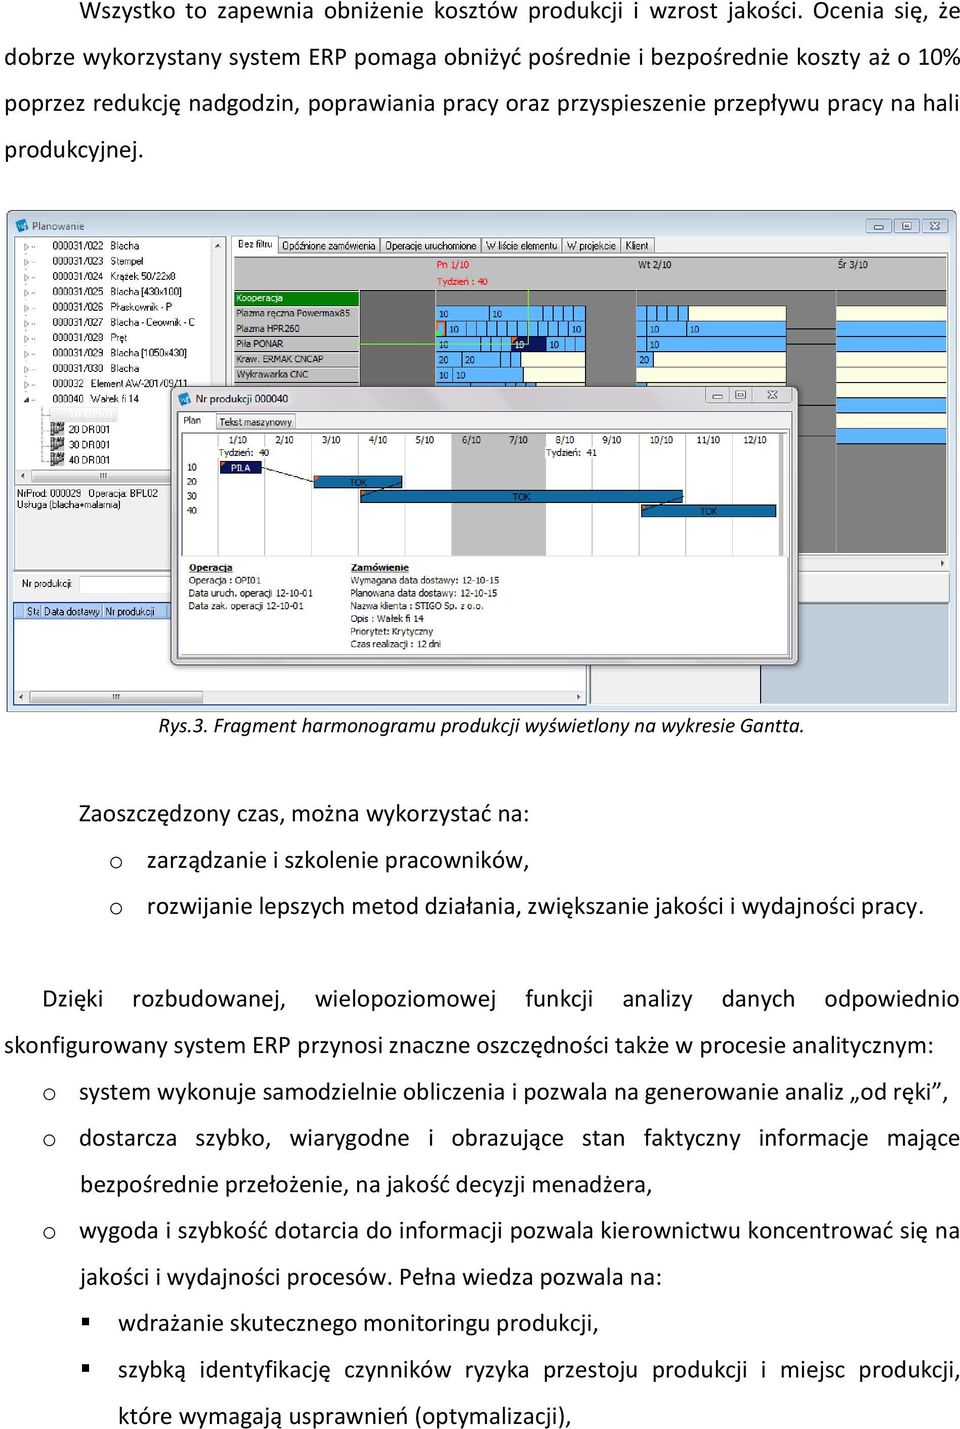Select tree item 000031/029 Blacha [1050x430]

click(119, 353)
